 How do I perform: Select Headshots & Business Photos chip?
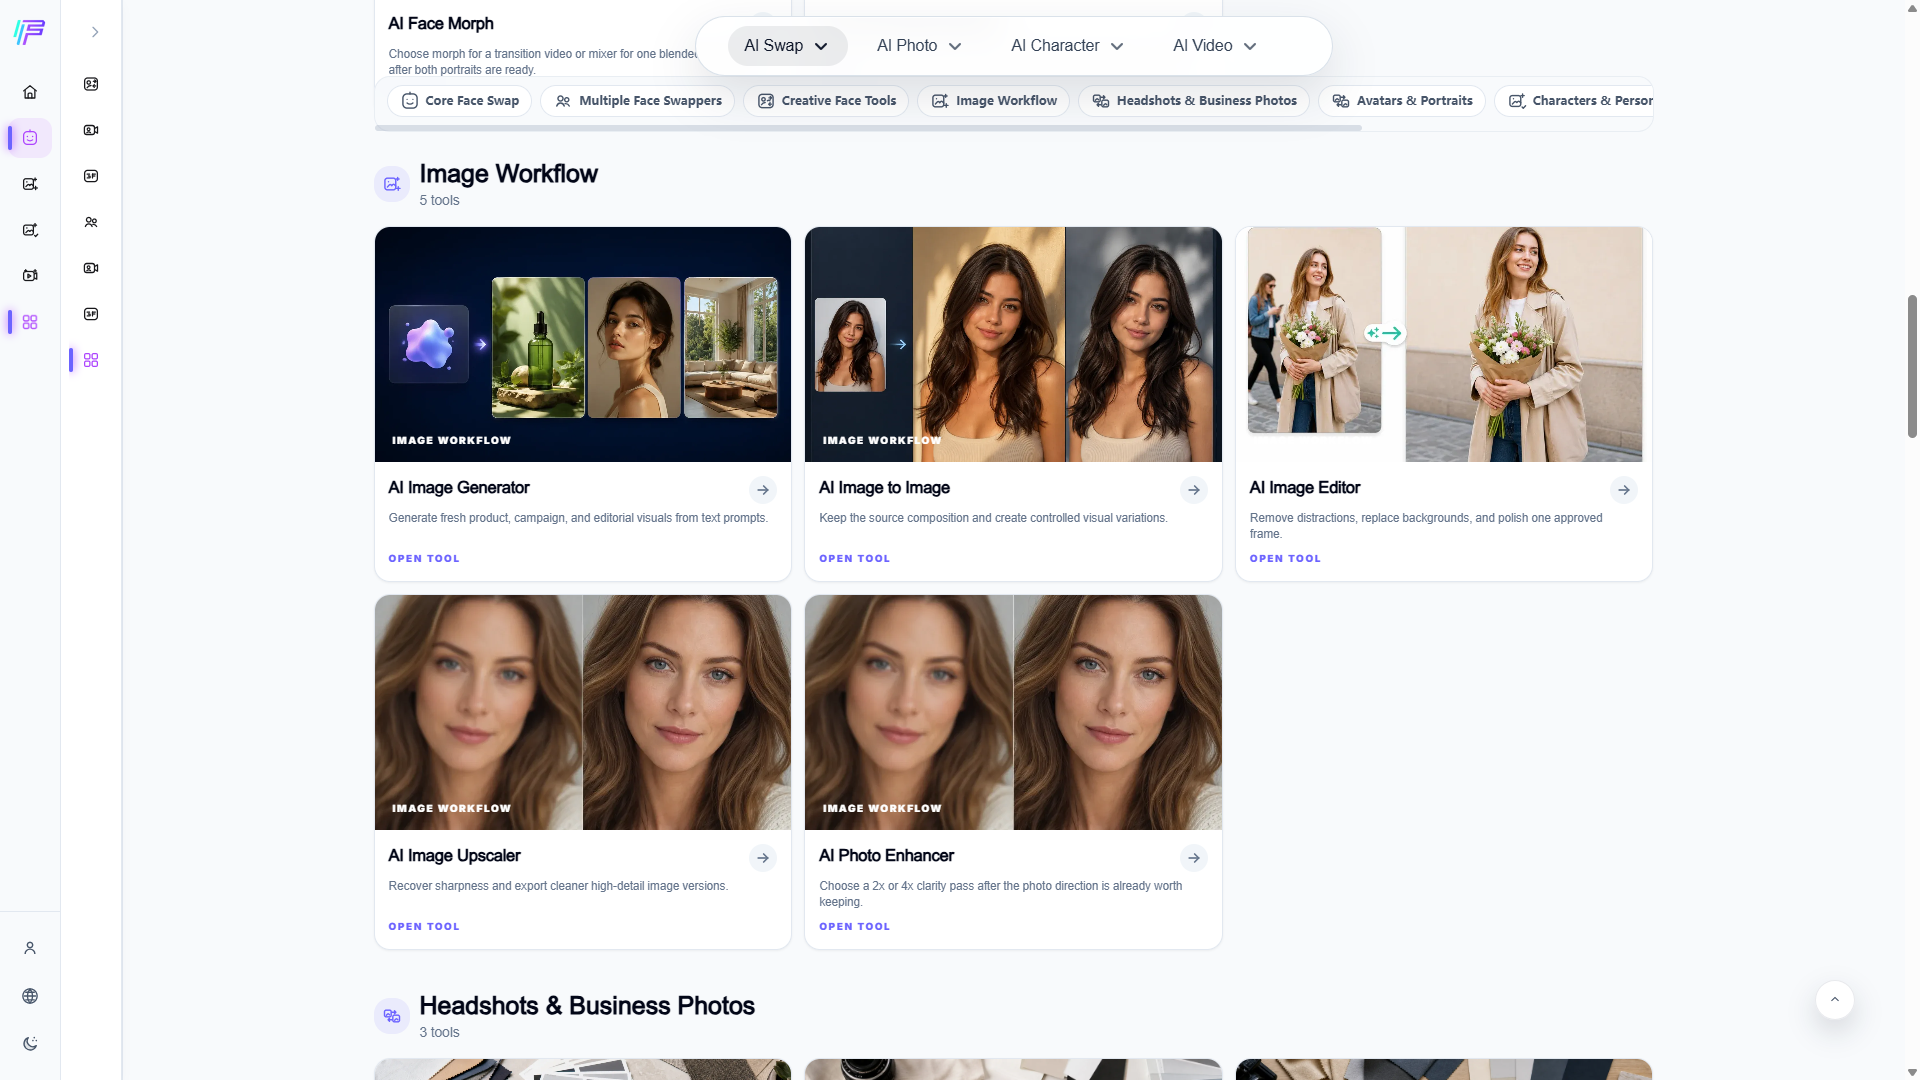(1194, 101)
